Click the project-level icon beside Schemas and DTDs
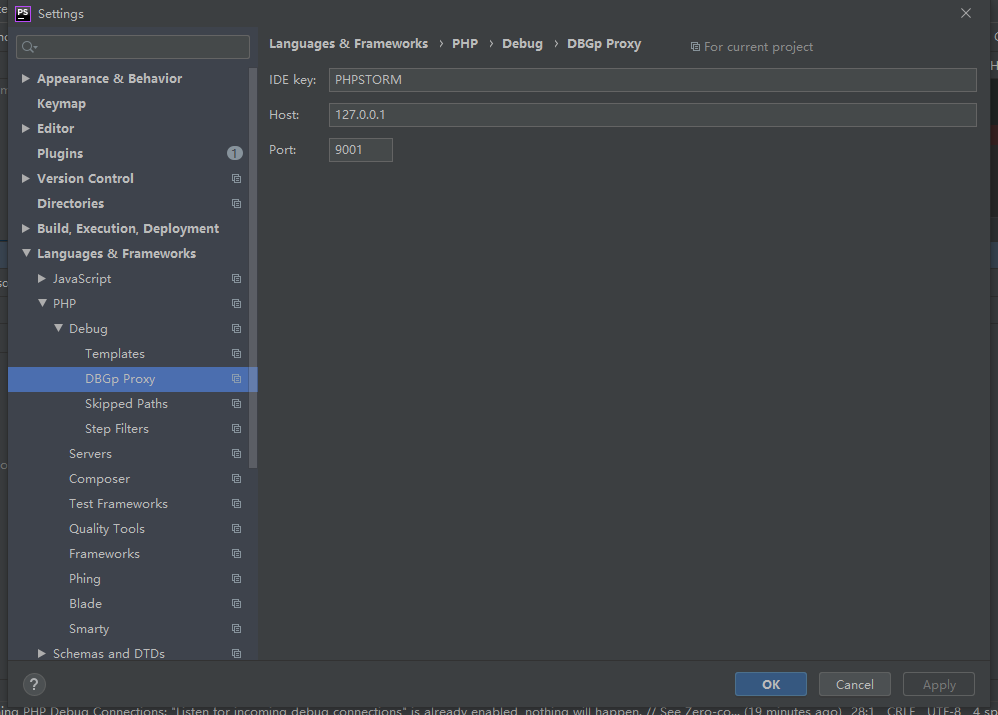The image size is (998, 715). 236,654
